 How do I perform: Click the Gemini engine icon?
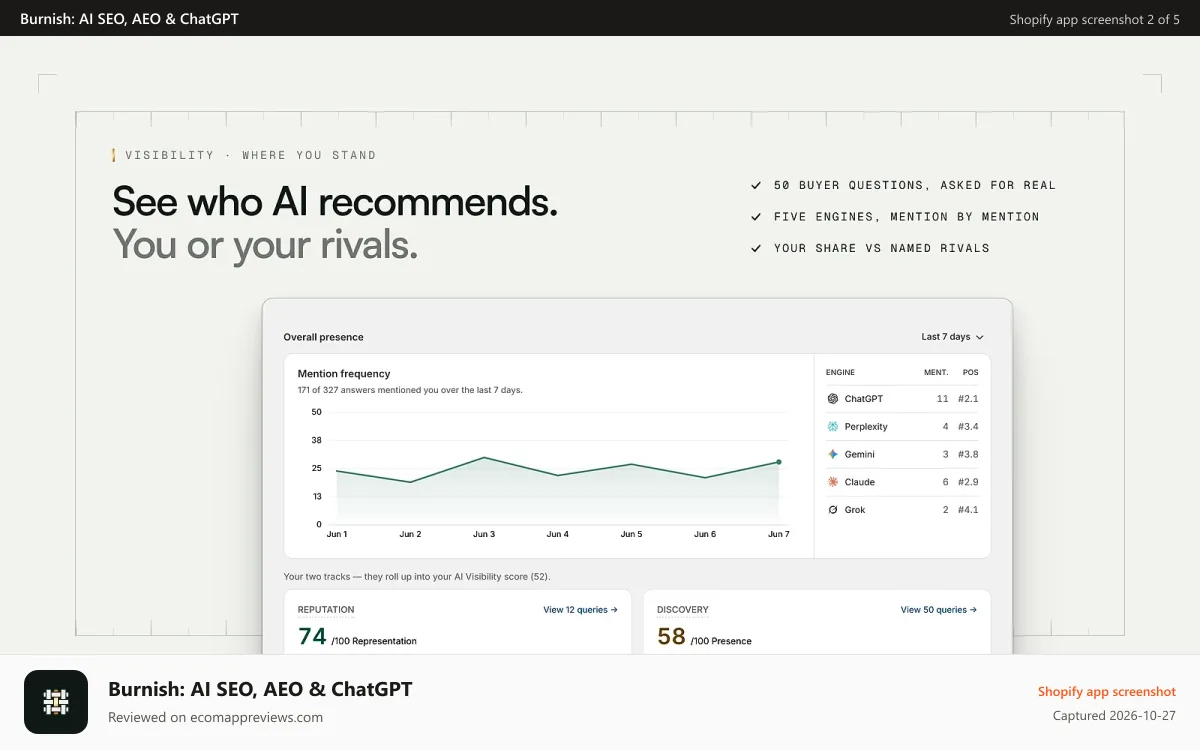(833, 454)
